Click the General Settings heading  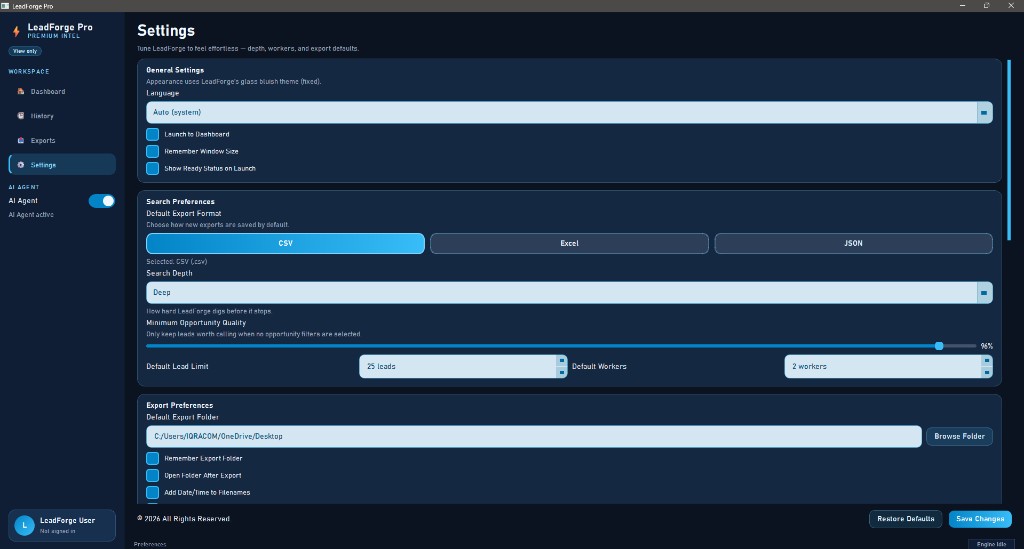click(x=175, y=70)
